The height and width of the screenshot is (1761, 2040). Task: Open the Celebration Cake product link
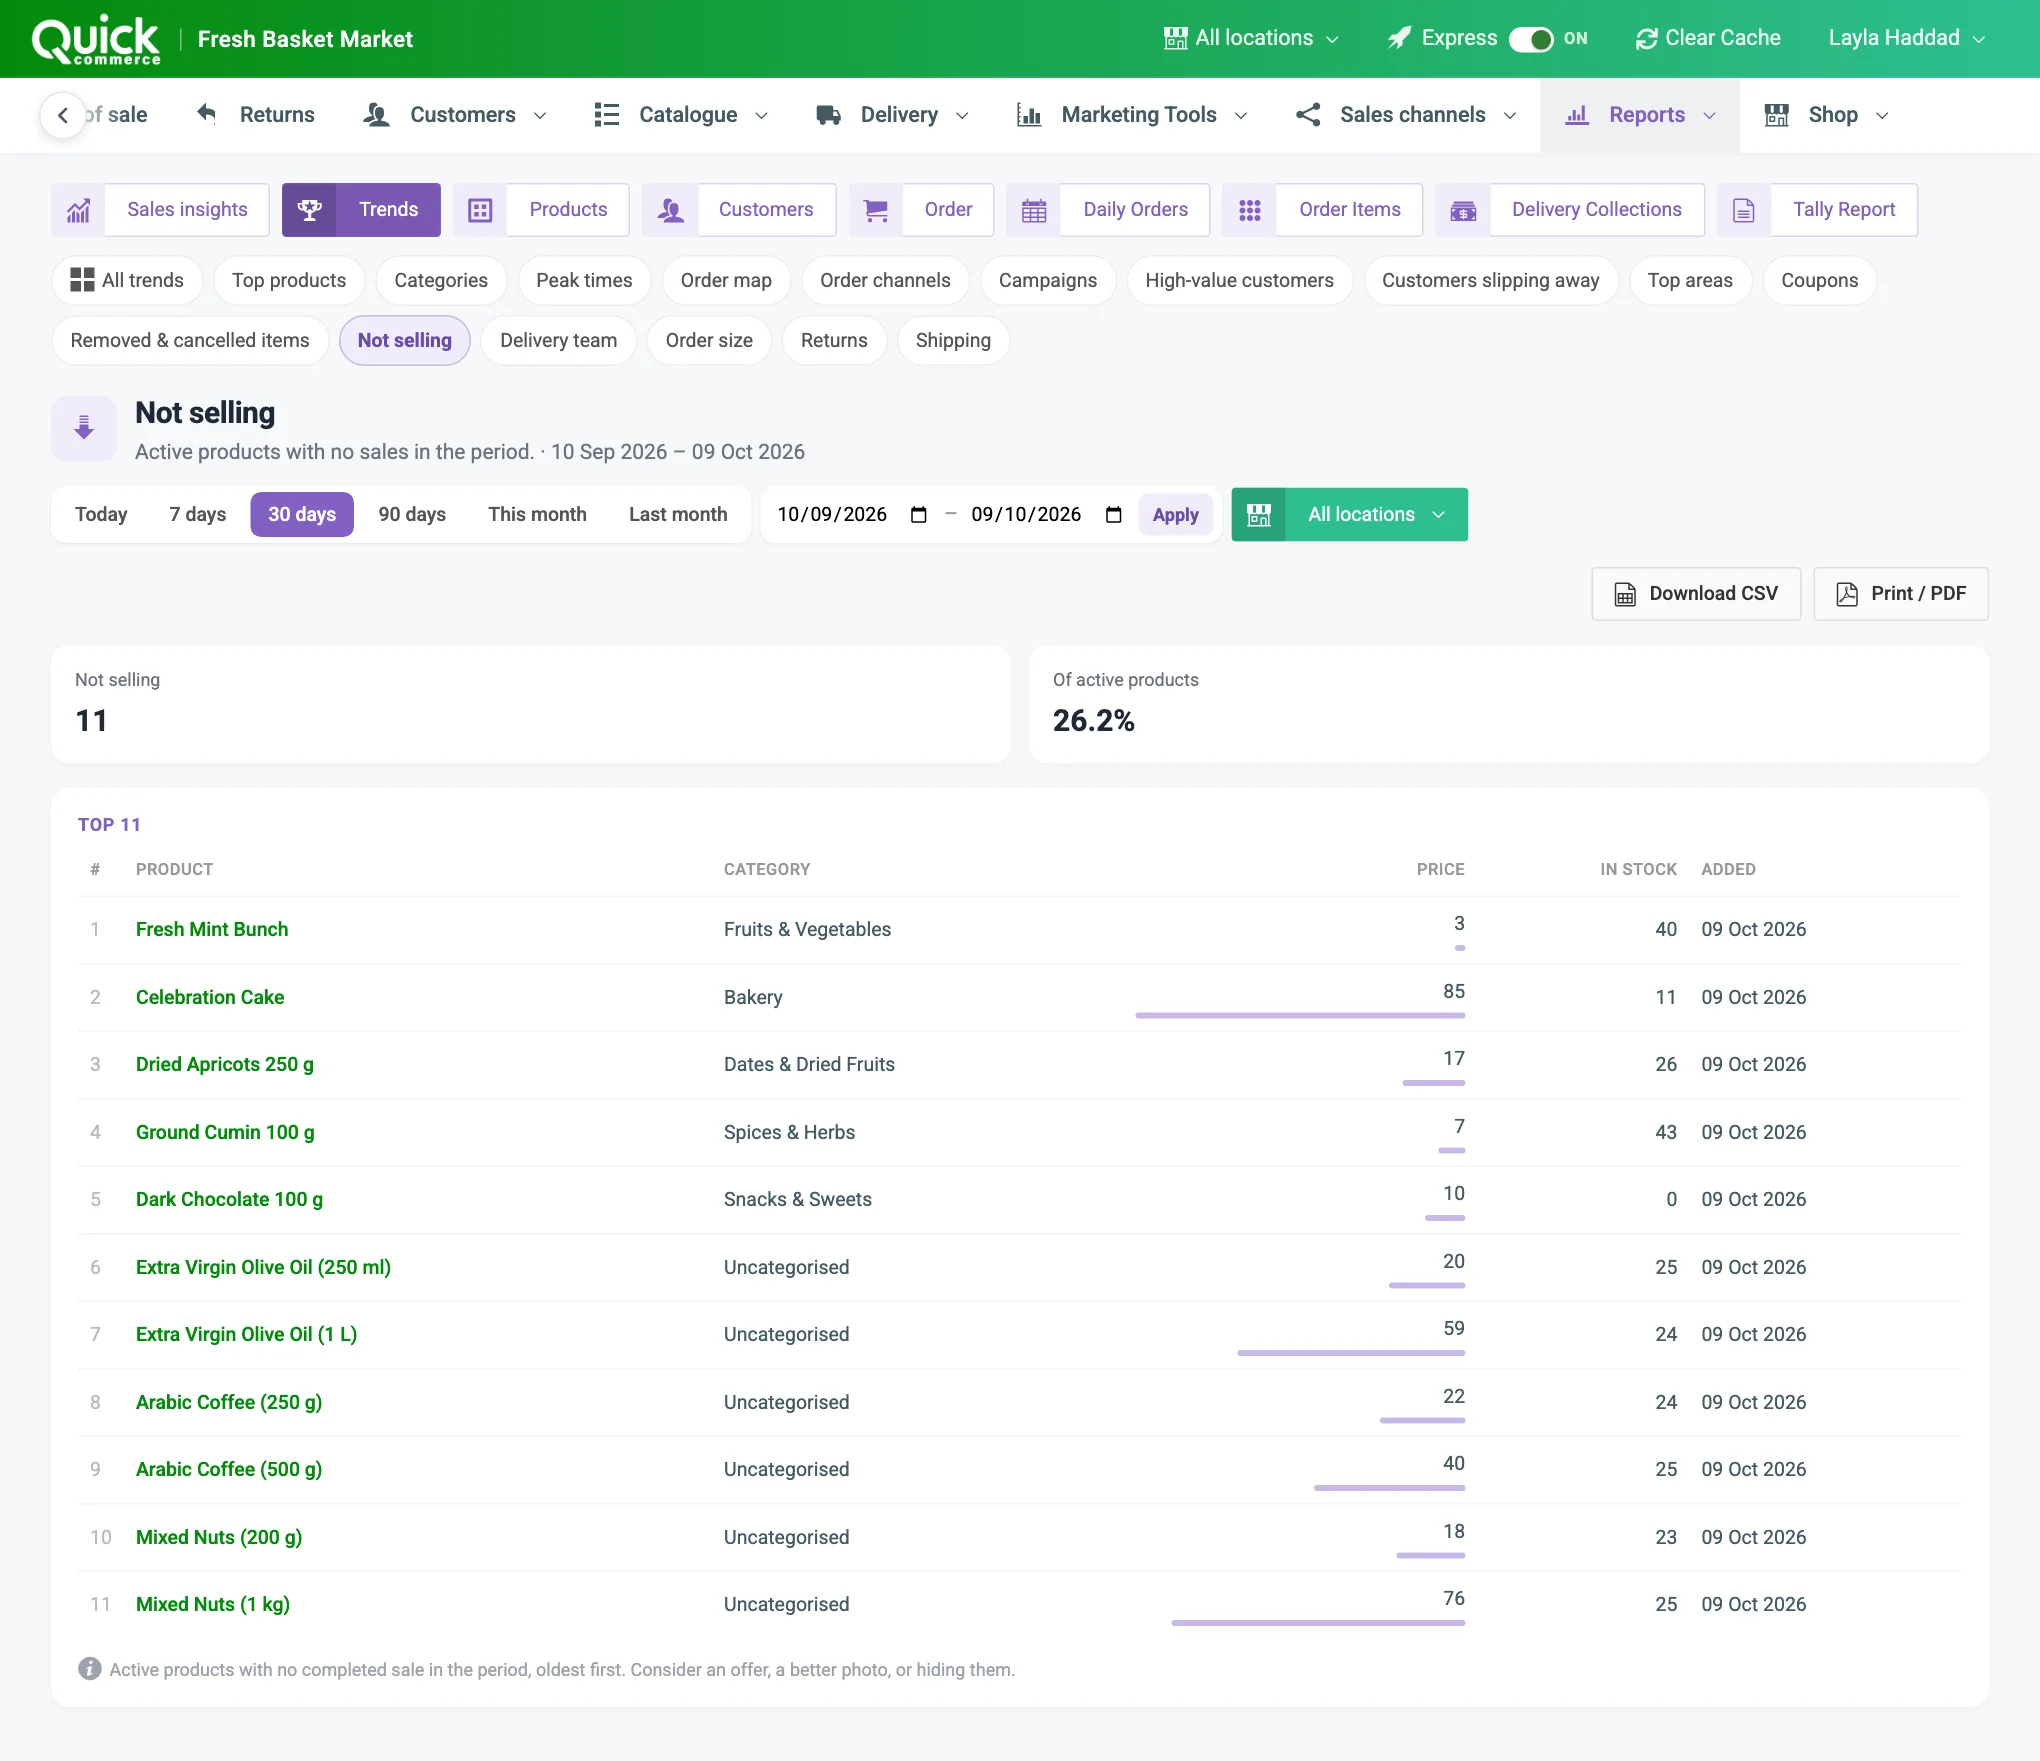coord(210,998)
